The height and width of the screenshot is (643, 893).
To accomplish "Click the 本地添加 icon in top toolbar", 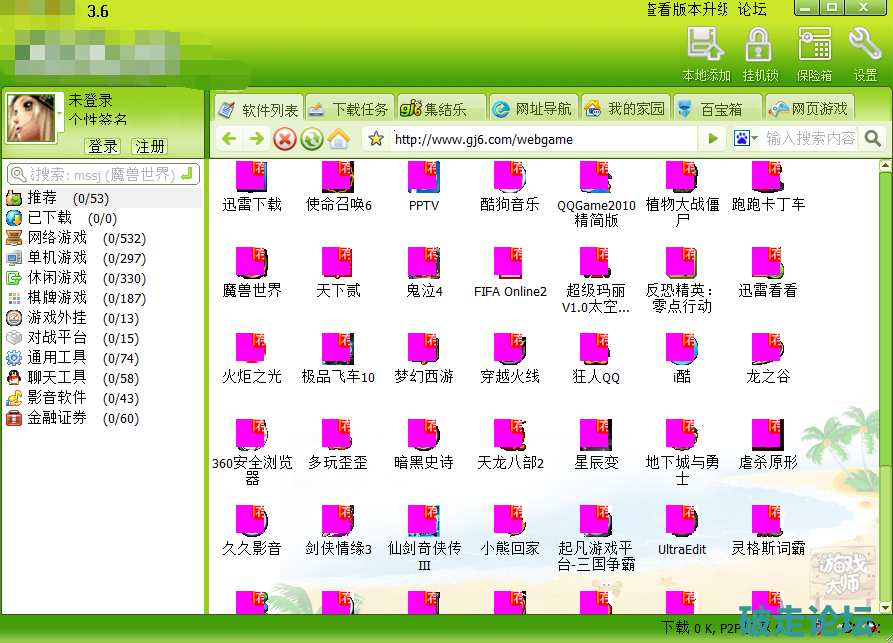I will [705, 46].
